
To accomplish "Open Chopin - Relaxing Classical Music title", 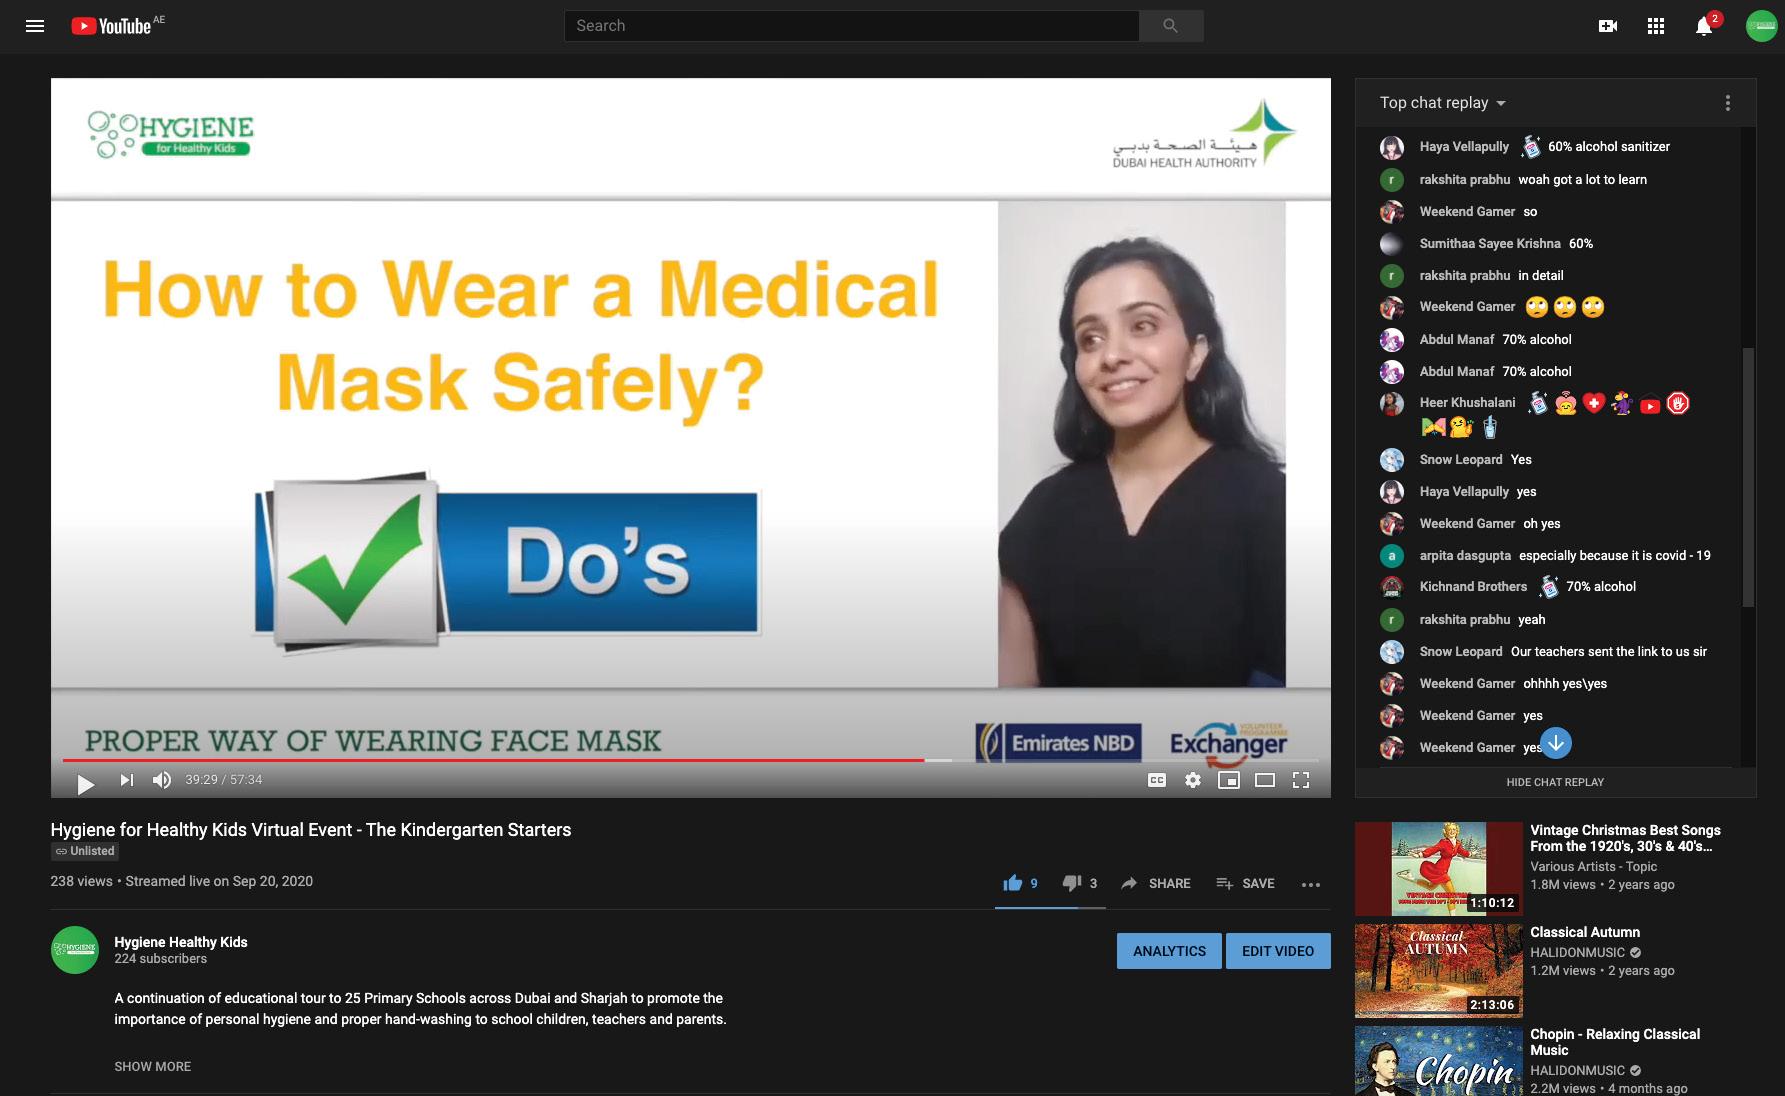I will click(x=1615, y=1042).
